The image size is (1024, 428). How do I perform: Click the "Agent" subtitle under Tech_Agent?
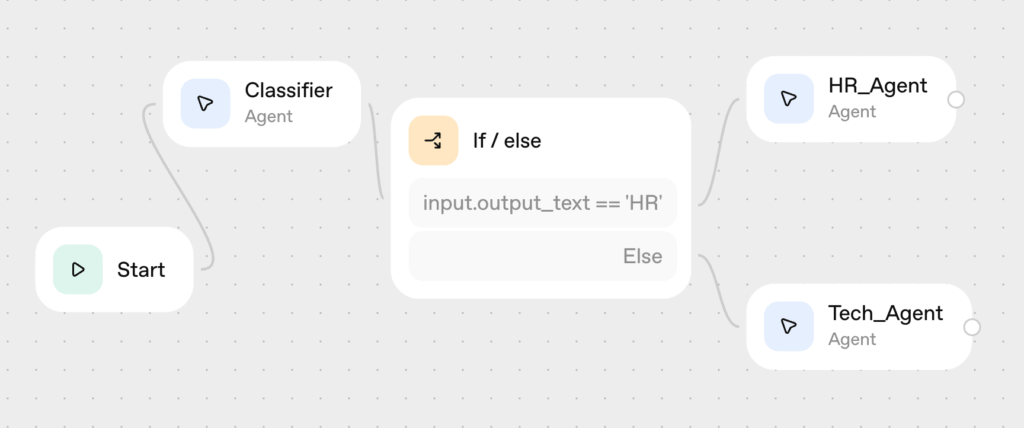pos(852,339)
